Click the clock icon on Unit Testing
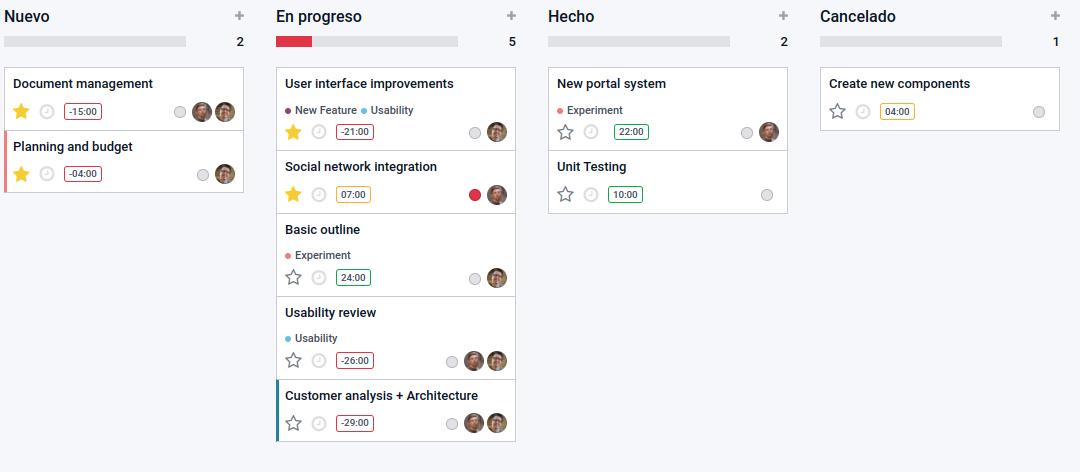1080x472 pixels. tap(591, 194)
